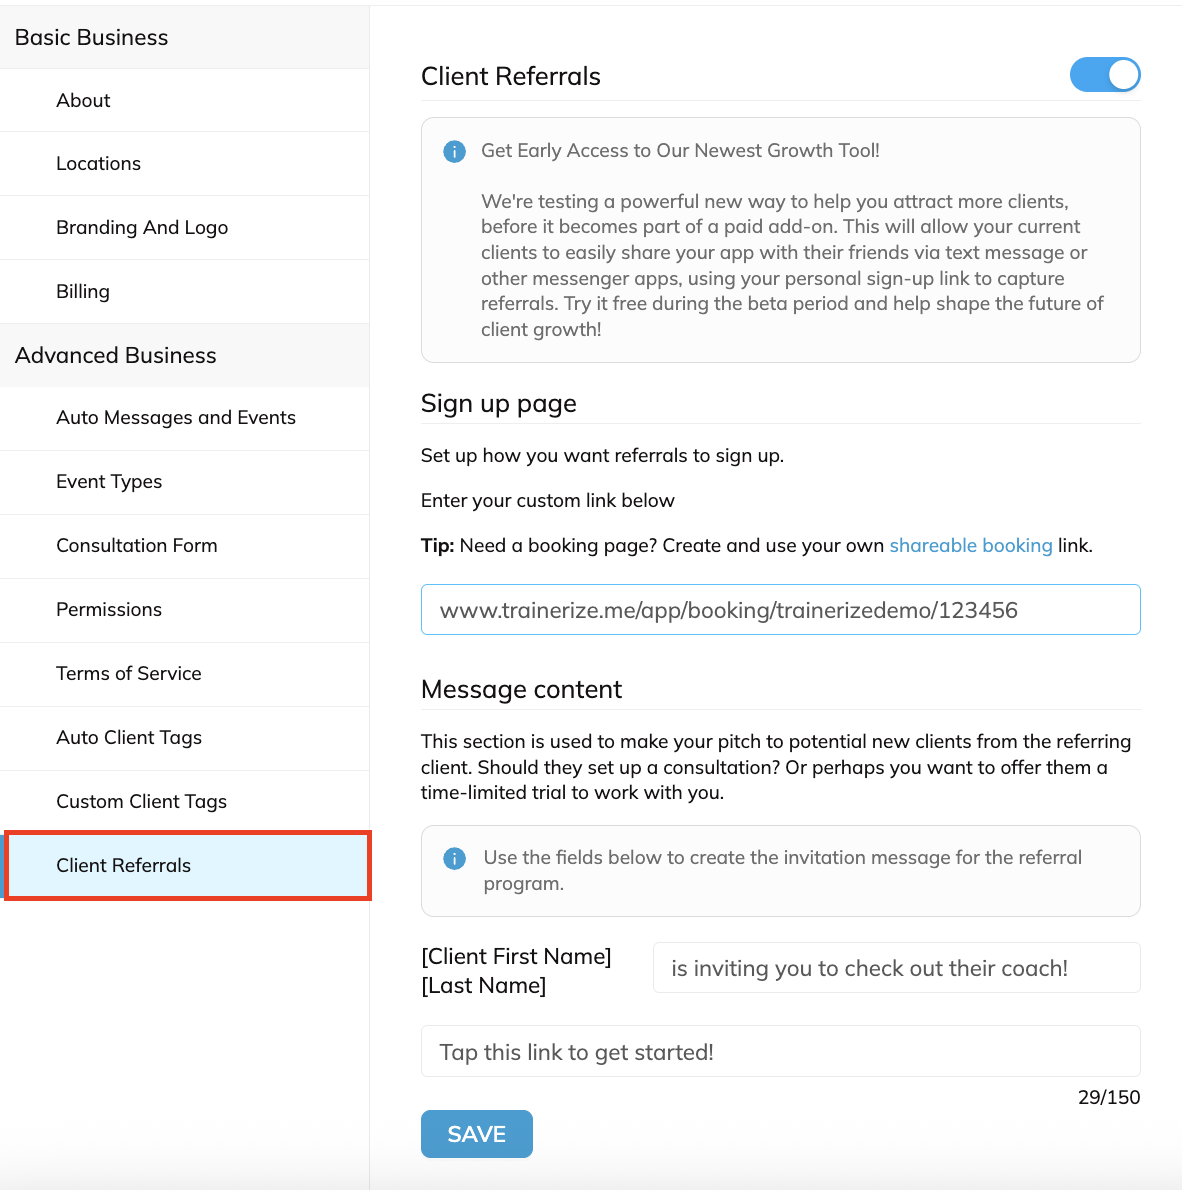This screenshot has width=1182, height=1190.
Task: Open Branding And Logo settings
Action: point(142,228)
